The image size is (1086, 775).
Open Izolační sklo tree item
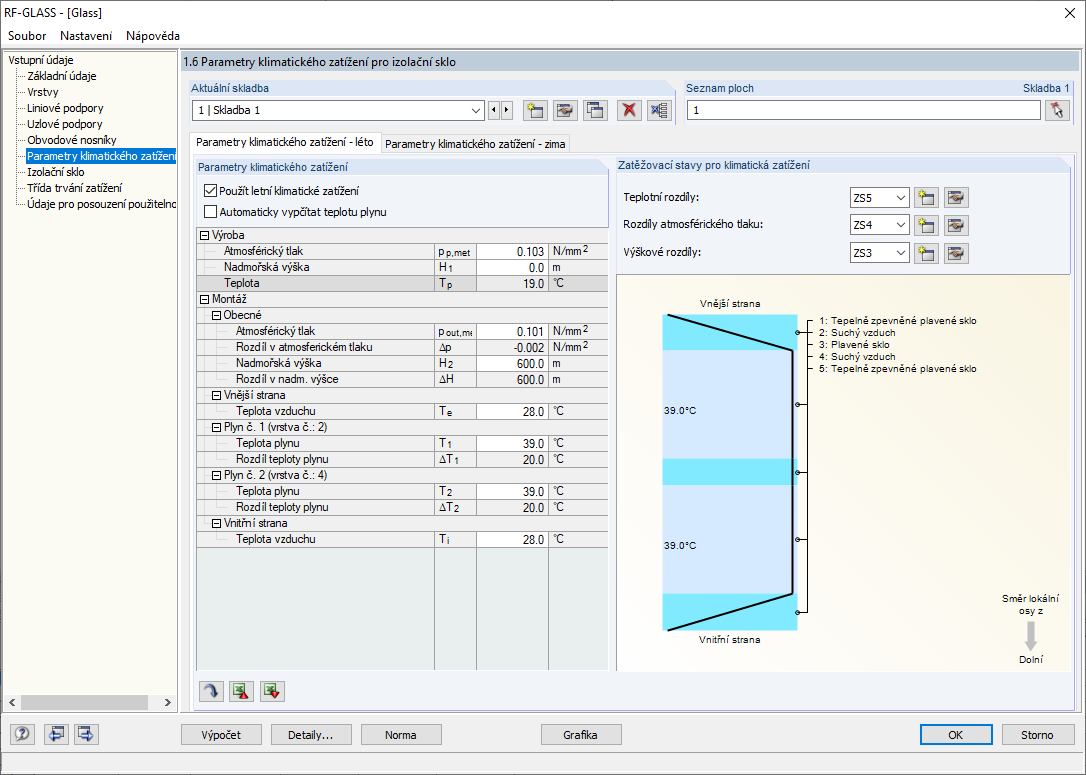[x=55, y=172]
